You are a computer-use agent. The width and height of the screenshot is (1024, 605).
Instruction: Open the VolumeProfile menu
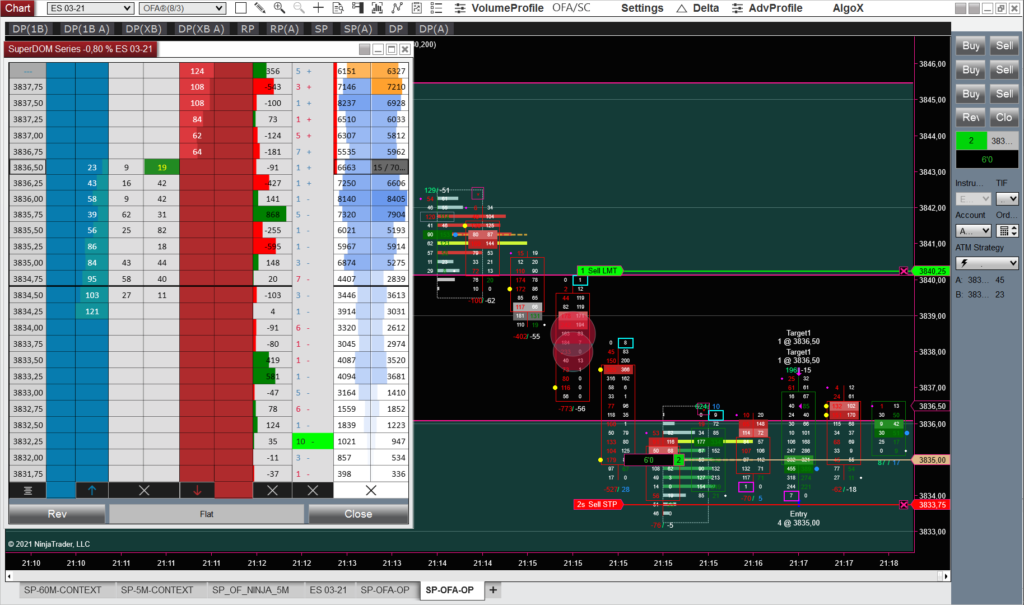click(507, 8)
